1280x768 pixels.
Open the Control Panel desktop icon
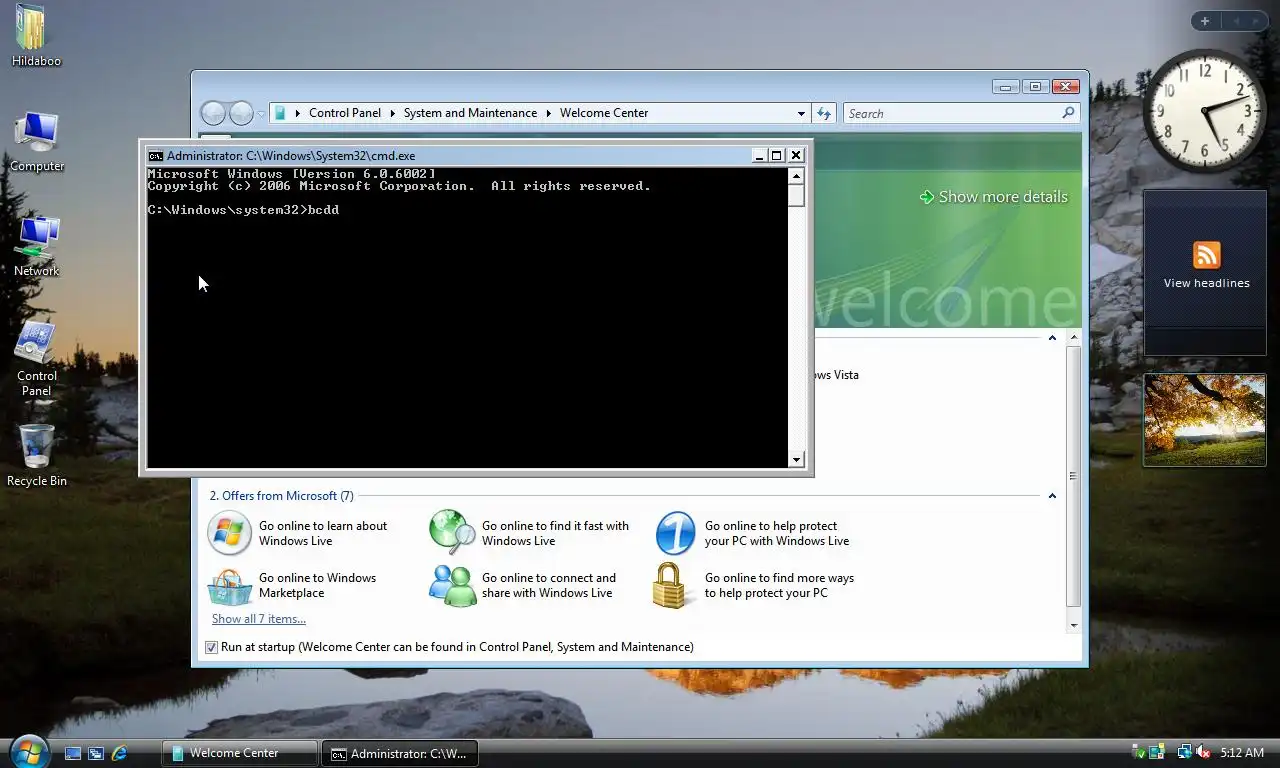37,359
